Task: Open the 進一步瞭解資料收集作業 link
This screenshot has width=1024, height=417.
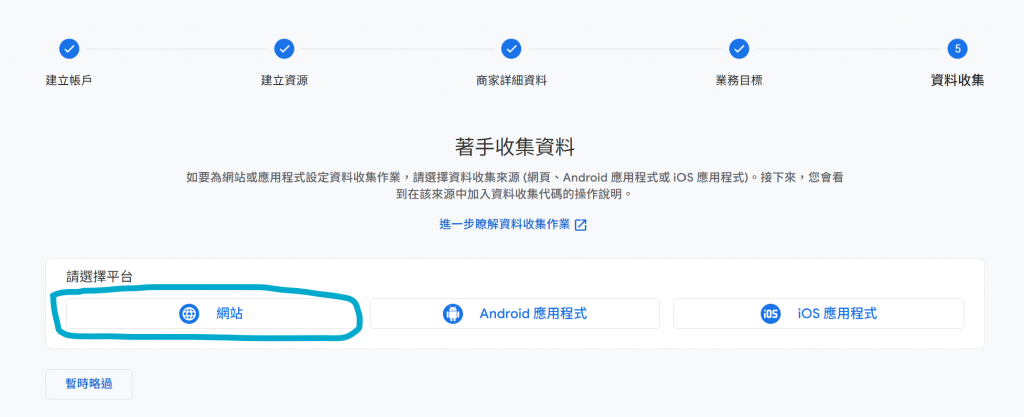Action: [x=505, y=225]
